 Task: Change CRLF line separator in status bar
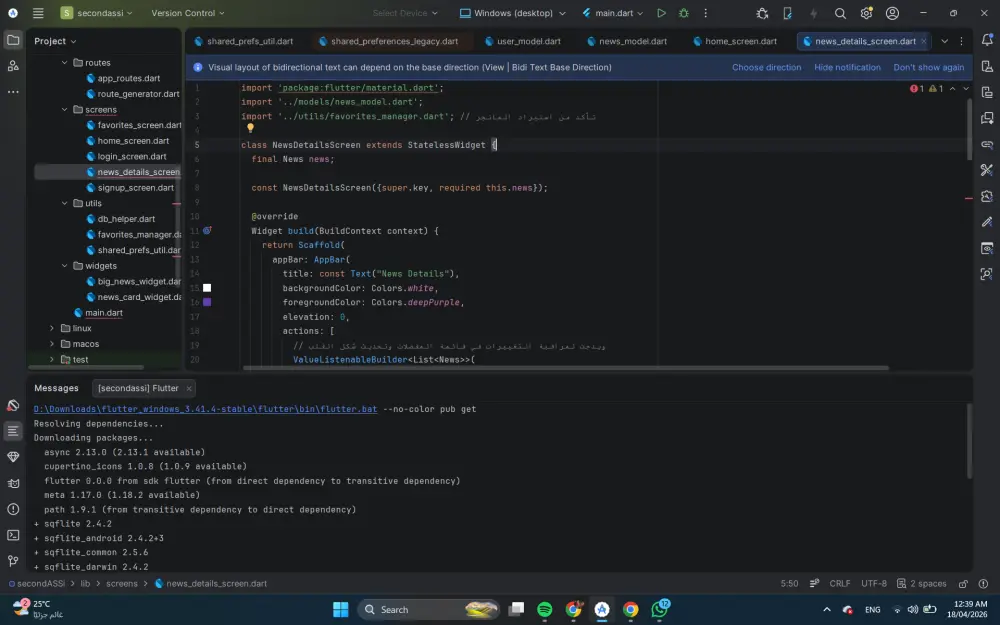pos(839,584)
